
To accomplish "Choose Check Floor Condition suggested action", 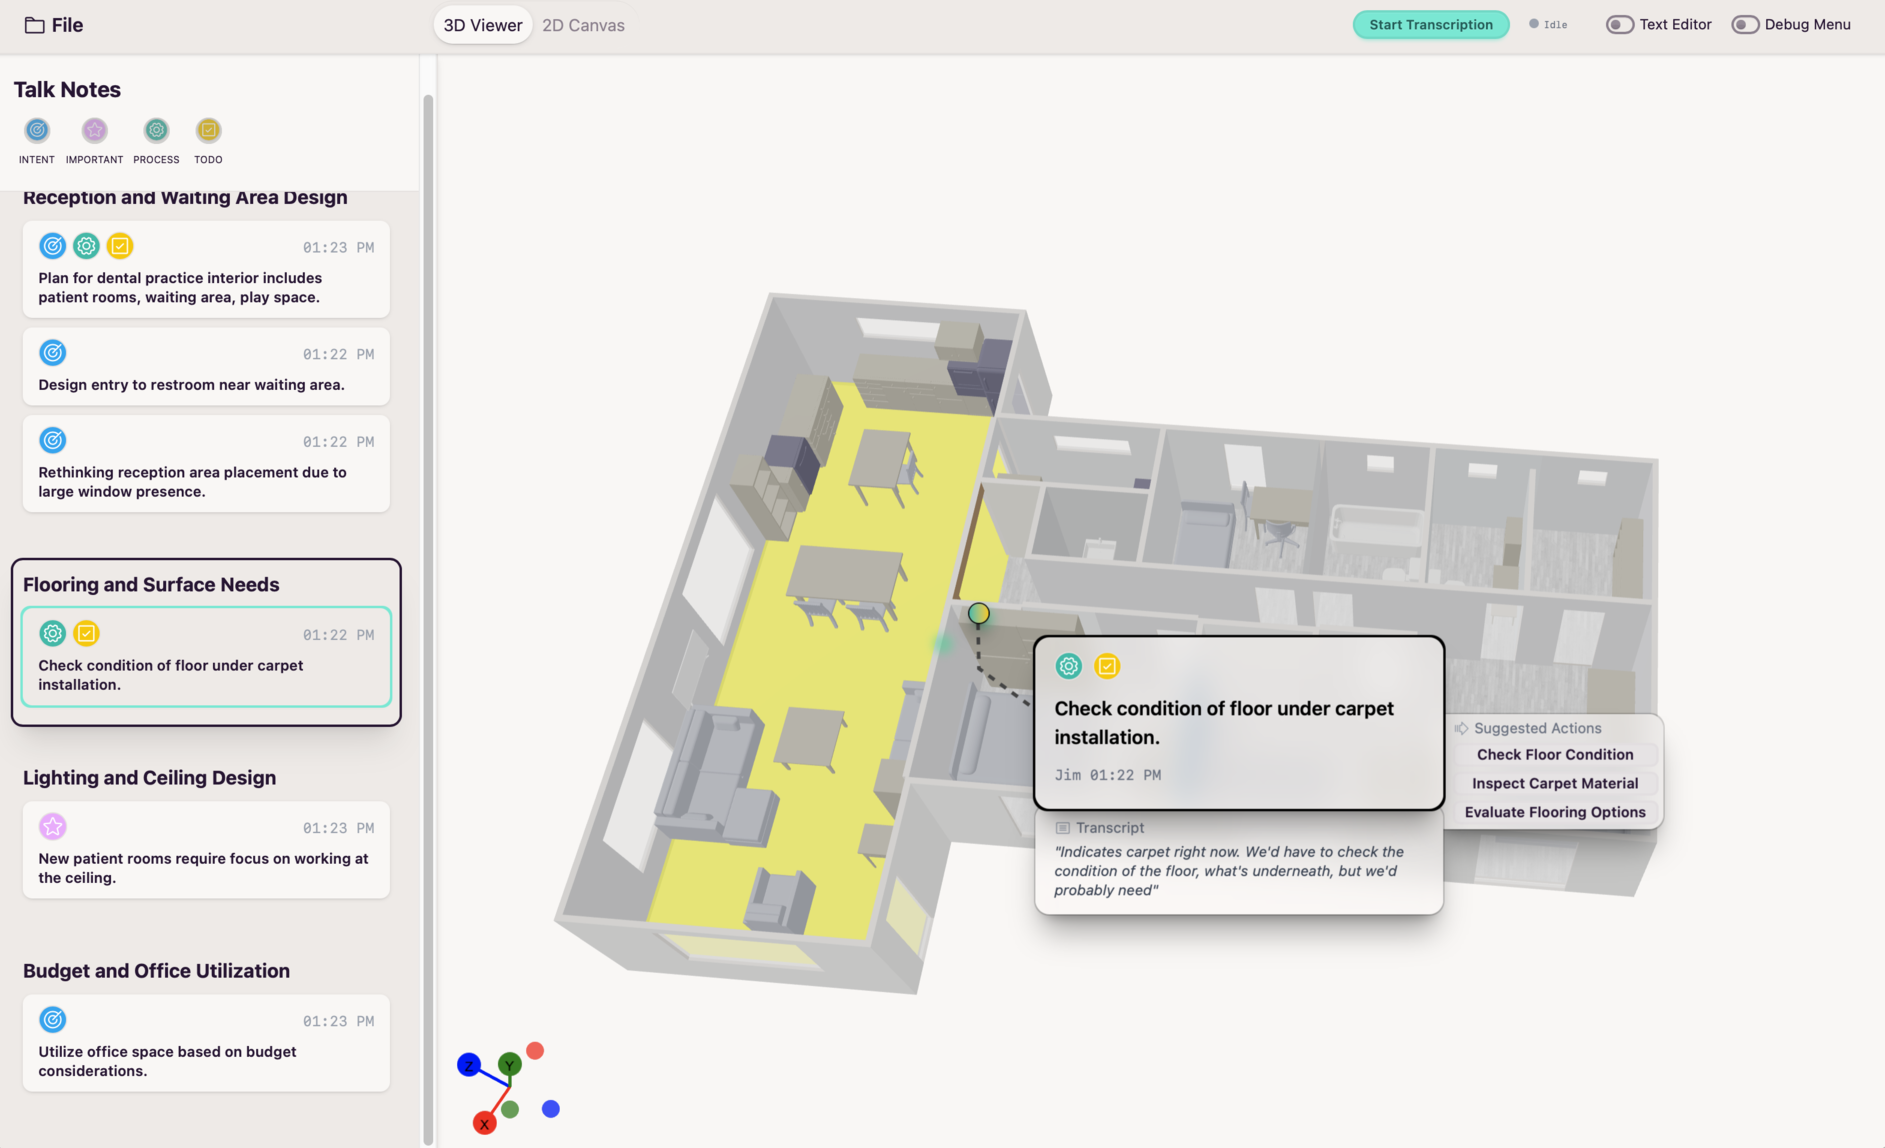I will click(1554, 755).
